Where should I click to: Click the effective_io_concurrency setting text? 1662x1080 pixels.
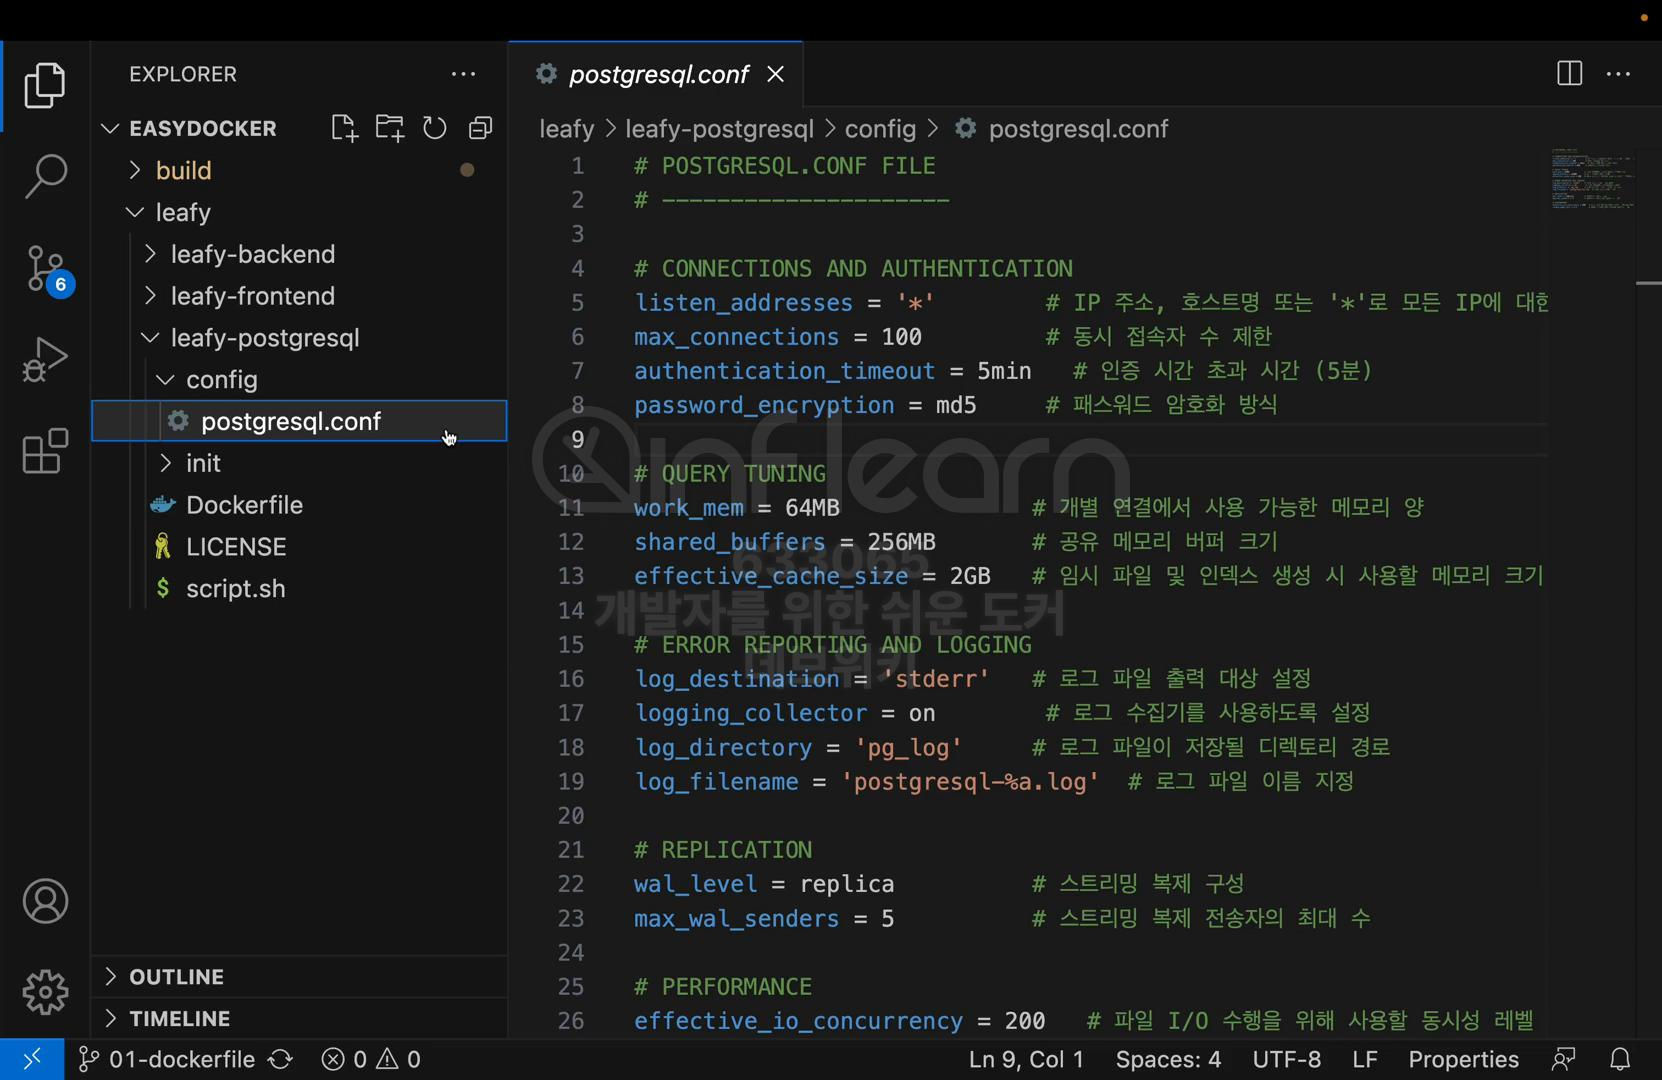pos(798,1021)
